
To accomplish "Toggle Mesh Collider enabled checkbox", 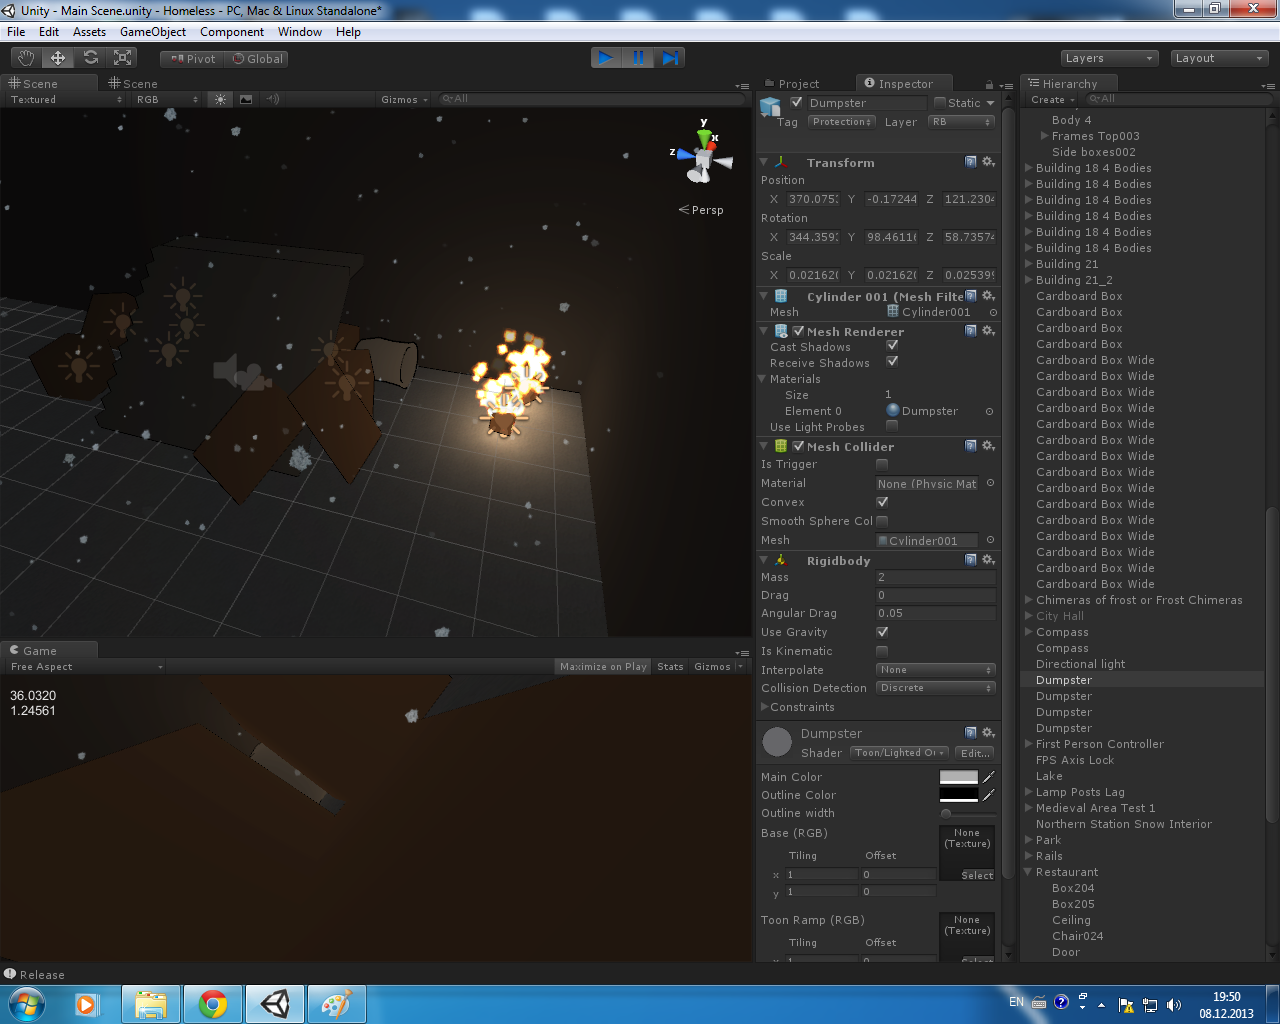I will click(799, 446).
